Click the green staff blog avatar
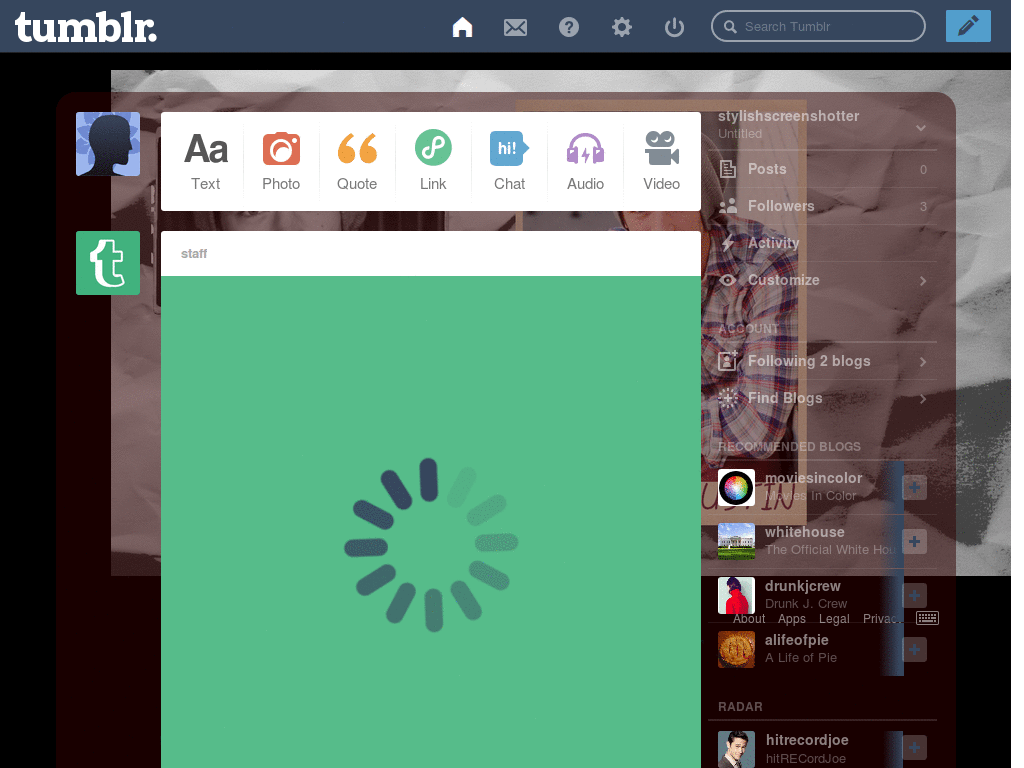Image resolution: width=1024 pixels, height=768 pixels. (x=108, y=263)
